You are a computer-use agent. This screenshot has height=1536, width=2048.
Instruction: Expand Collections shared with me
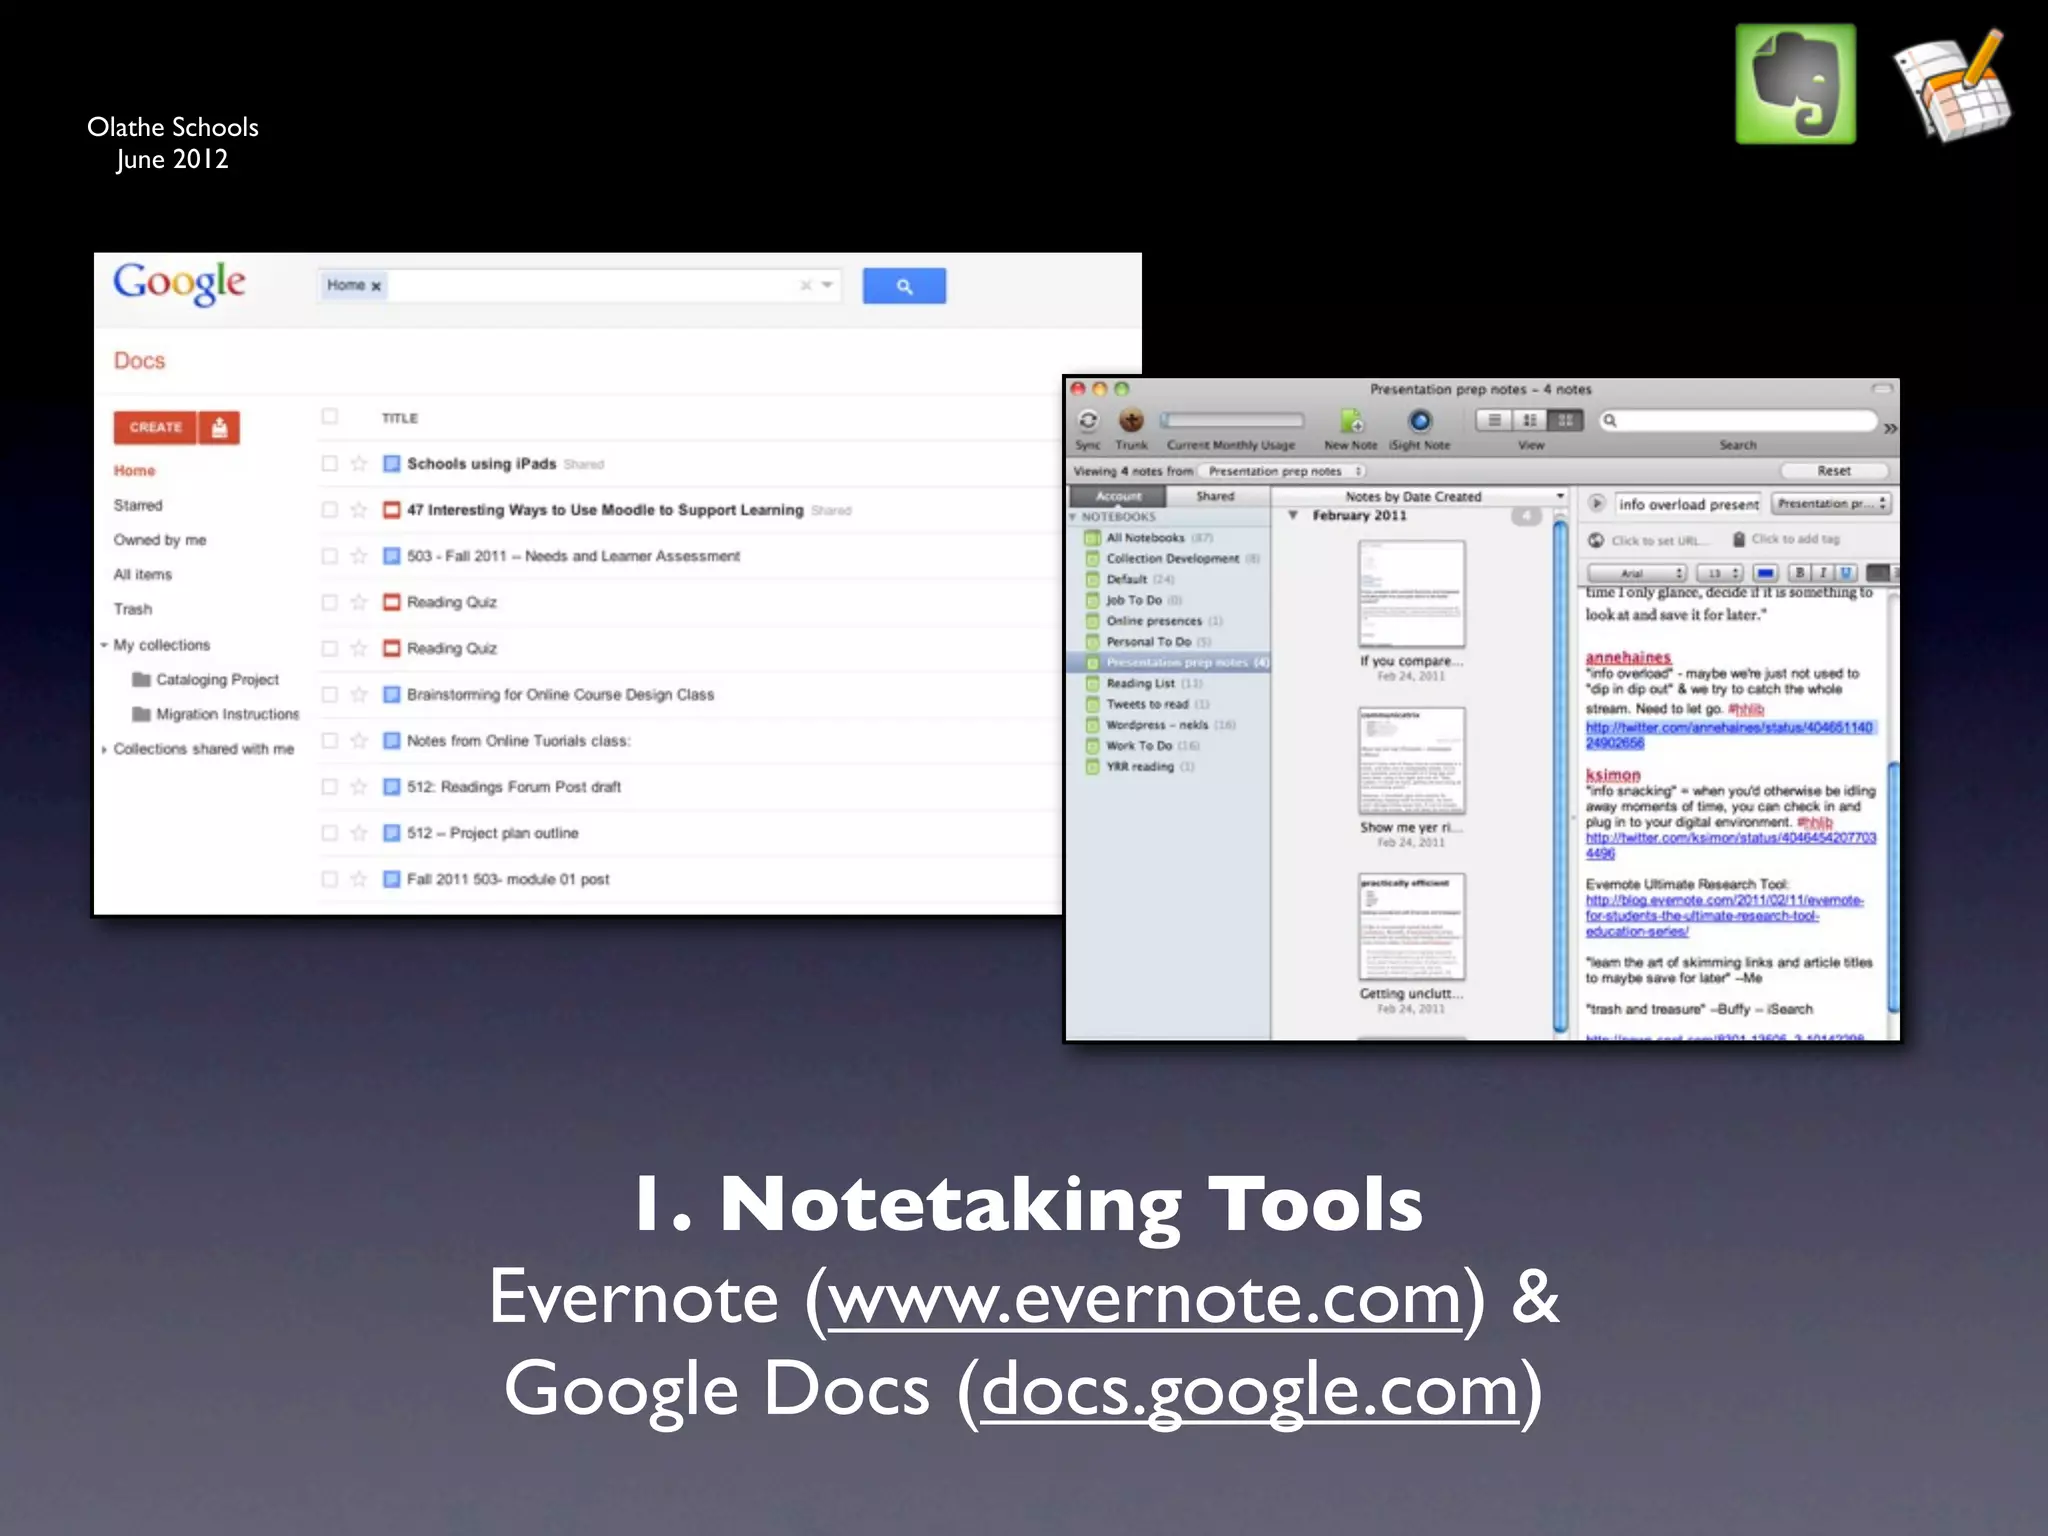tap(103, 749)
